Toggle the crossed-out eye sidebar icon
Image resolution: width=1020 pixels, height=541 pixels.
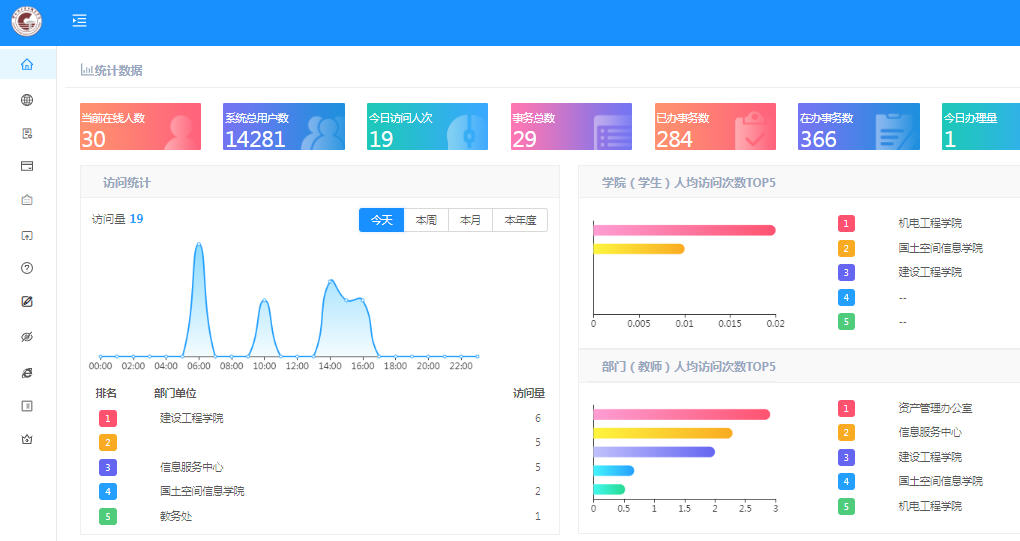pyautogui.click(x=27, y=337)
